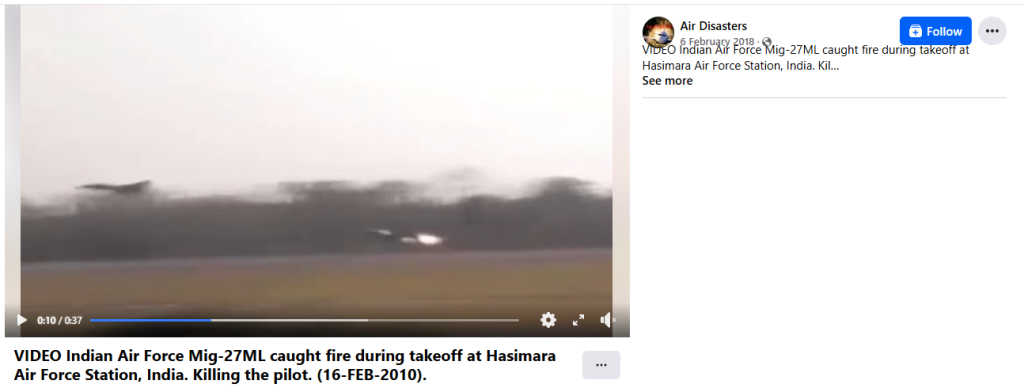The image size is (1024, 388).
Task: Click the video frame to toggle playback
Action: (317, 157)
